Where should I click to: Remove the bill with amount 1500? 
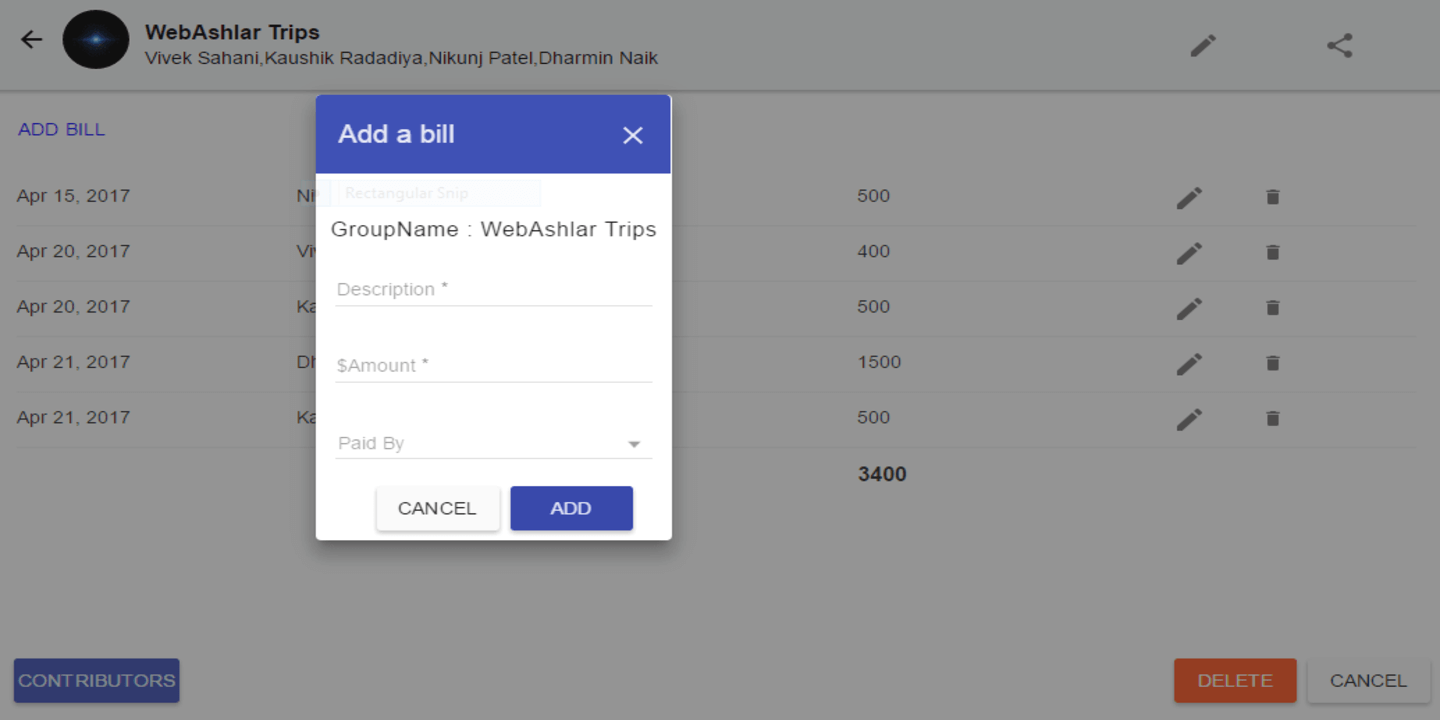[x=1272, y=363]
